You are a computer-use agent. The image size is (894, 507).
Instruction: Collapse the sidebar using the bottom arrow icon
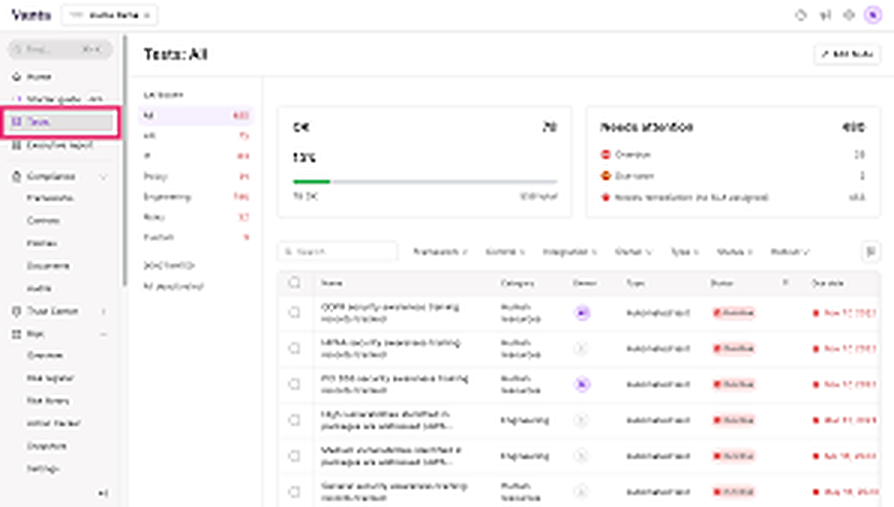click(x=103, y=493)
